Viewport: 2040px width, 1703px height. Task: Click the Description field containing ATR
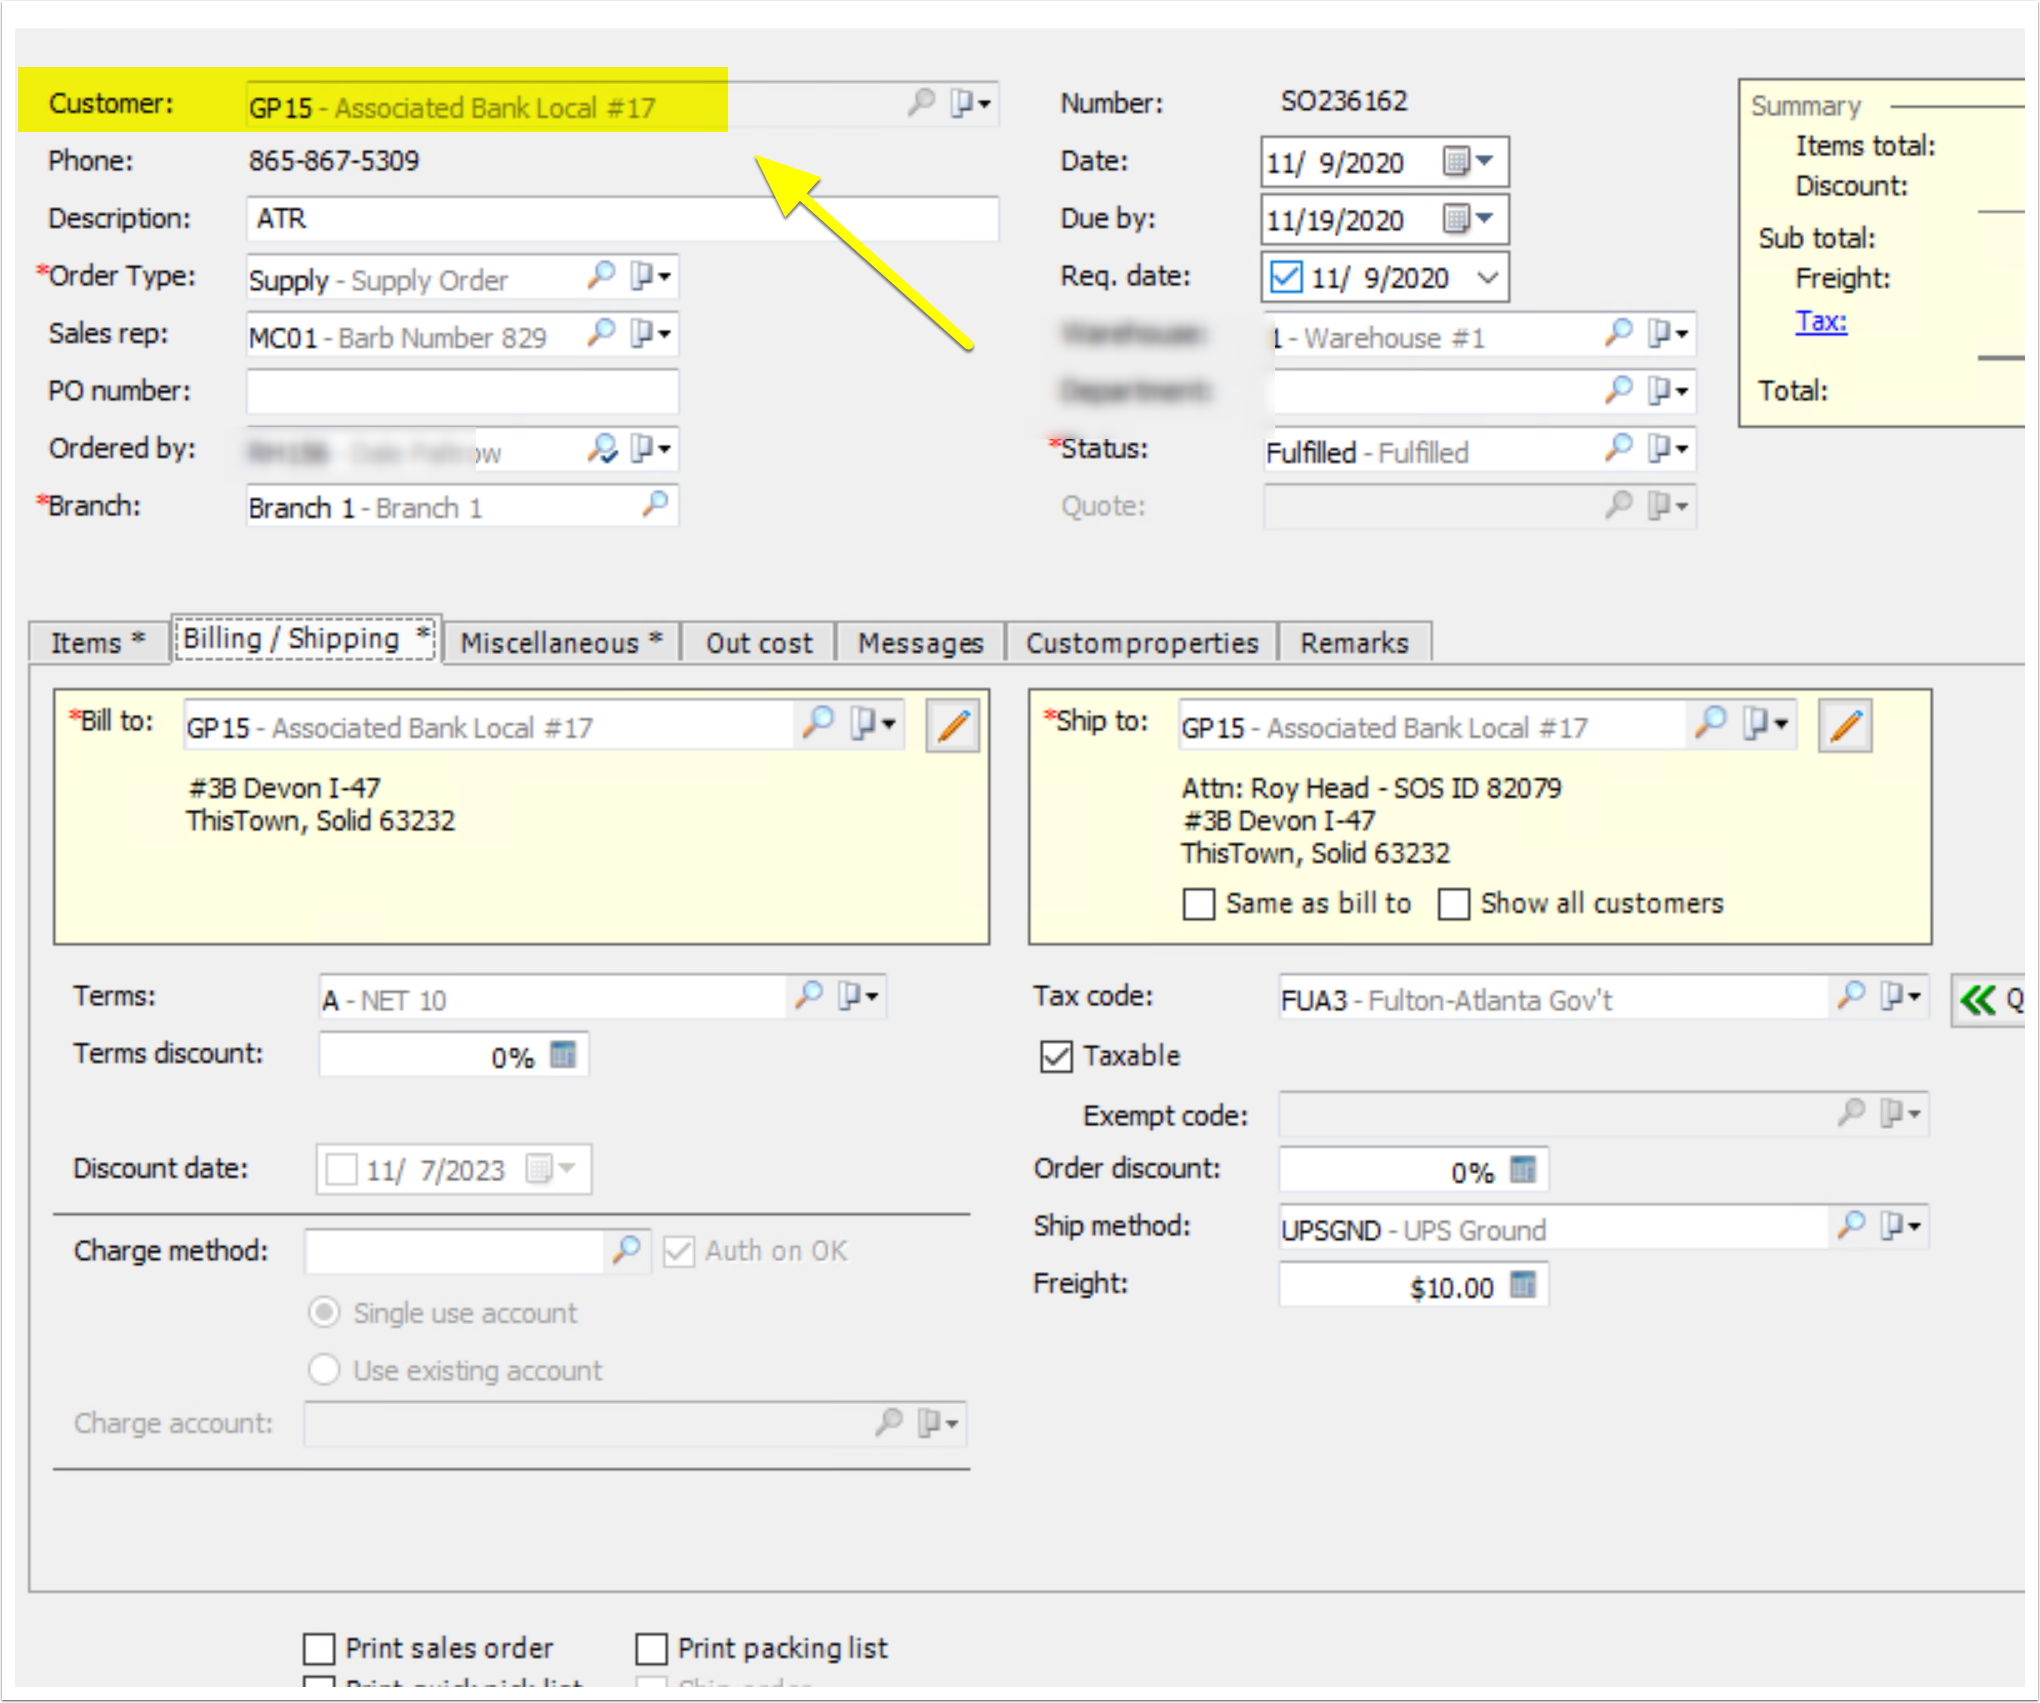click(x=622, y=218)
